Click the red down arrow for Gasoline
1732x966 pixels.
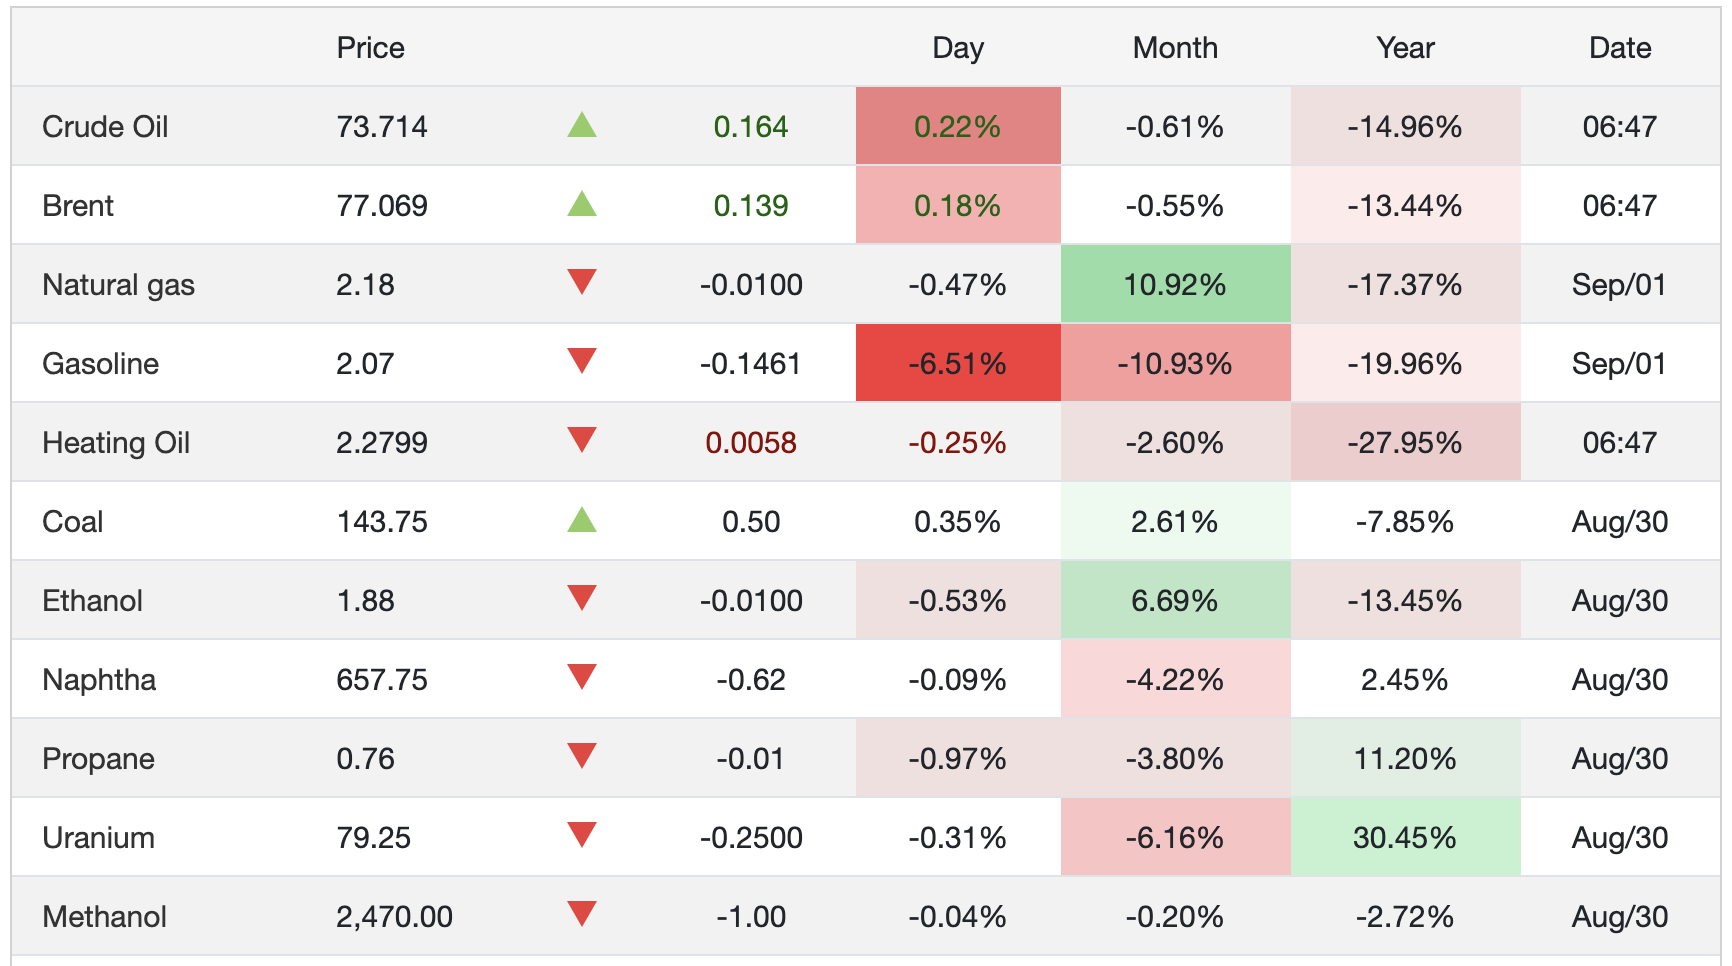pyautogui.click(x=582, y=361)
